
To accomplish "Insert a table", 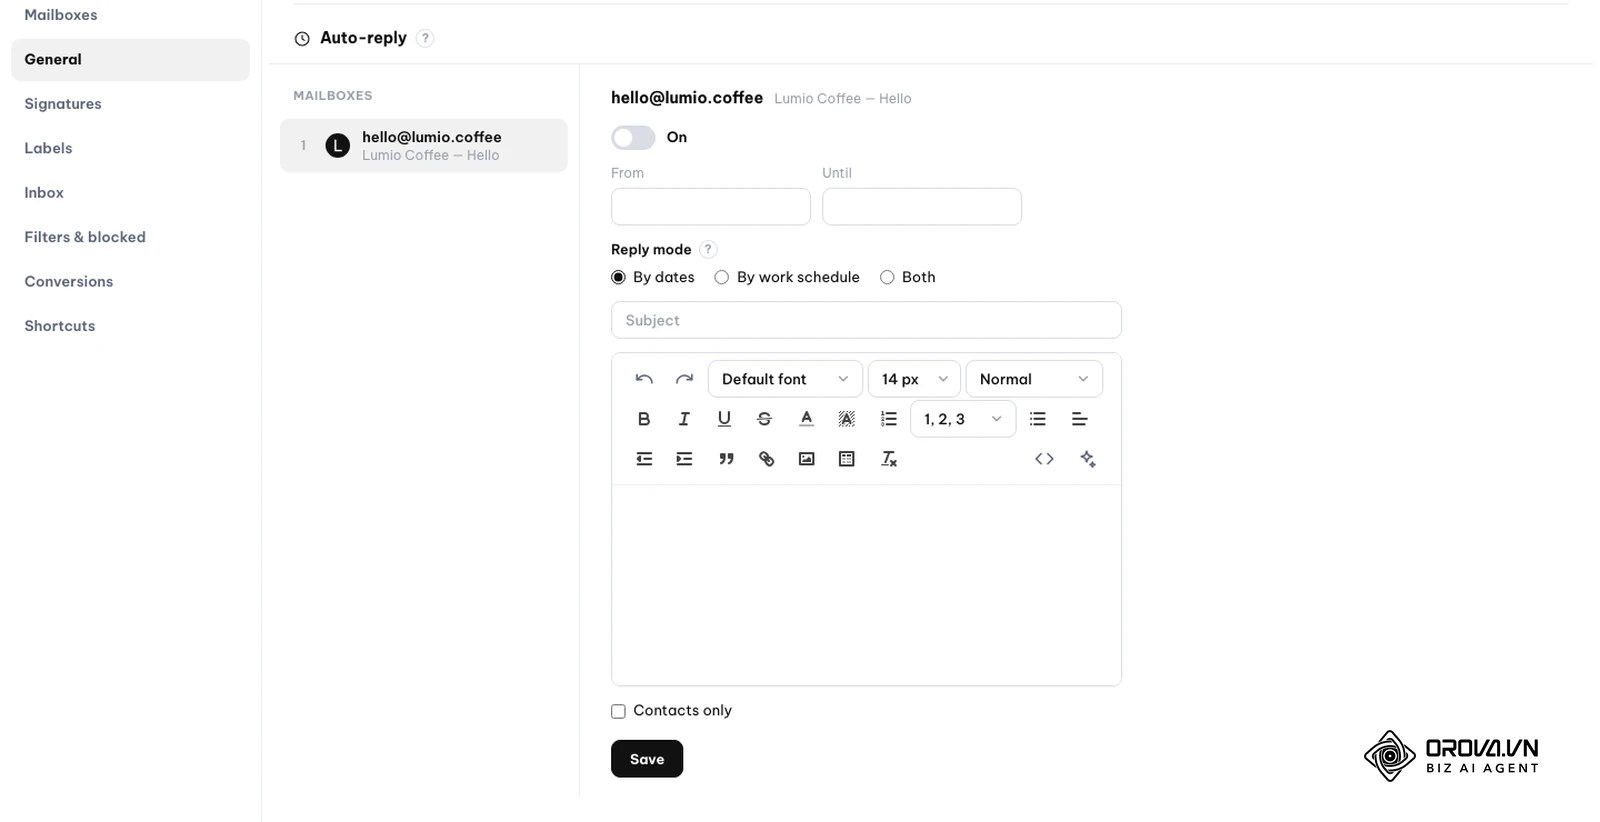I will (x=846, y=459).
